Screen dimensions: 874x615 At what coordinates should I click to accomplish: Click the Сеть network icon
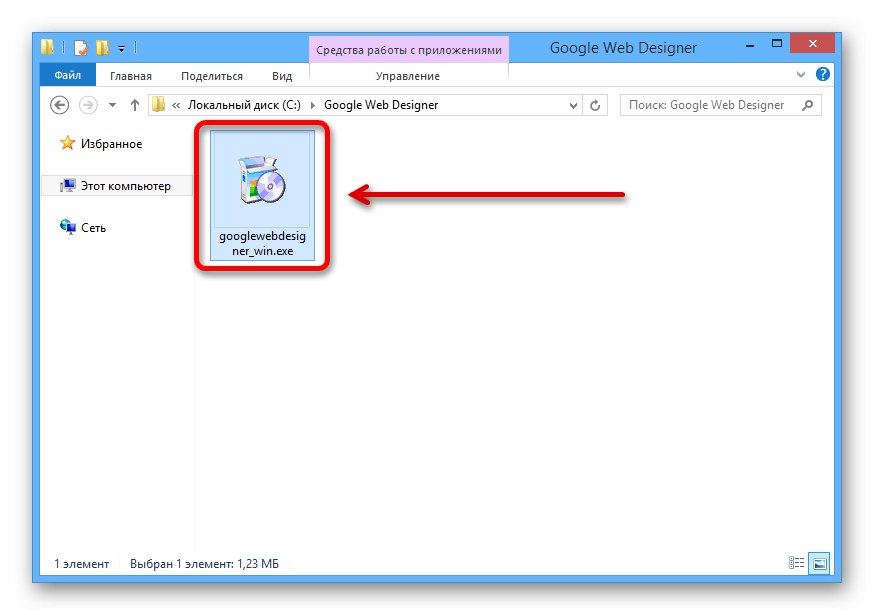[67, 227]
